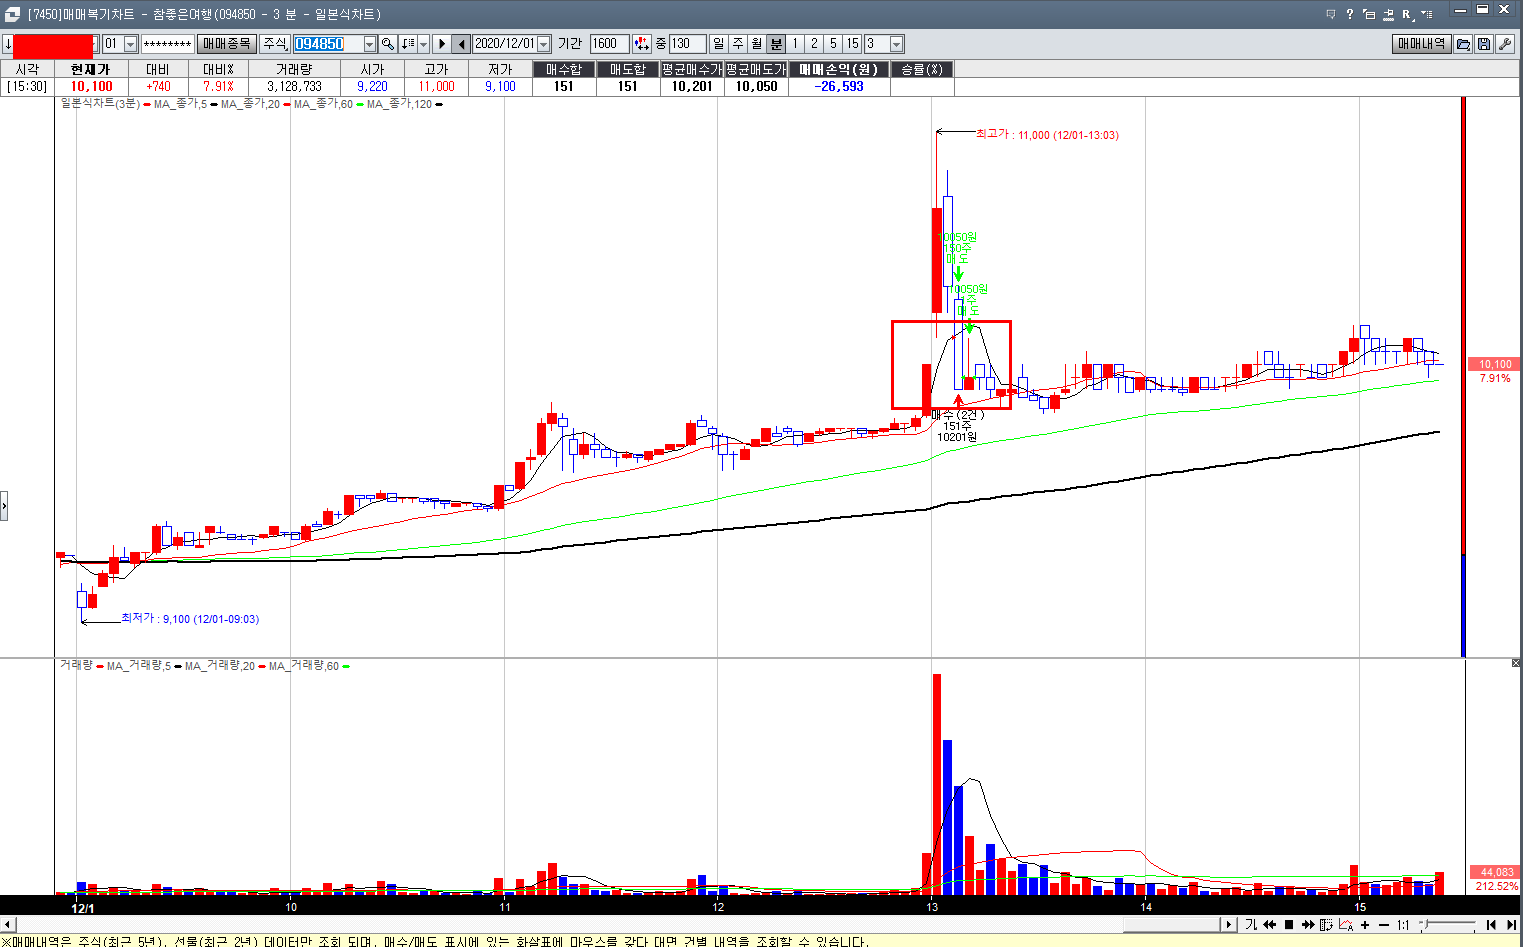Image resolution: width=1523 pixels, height=947 pixels.
Task: Click the rewind double-left arrow icon
Action: coord(1270,925)
